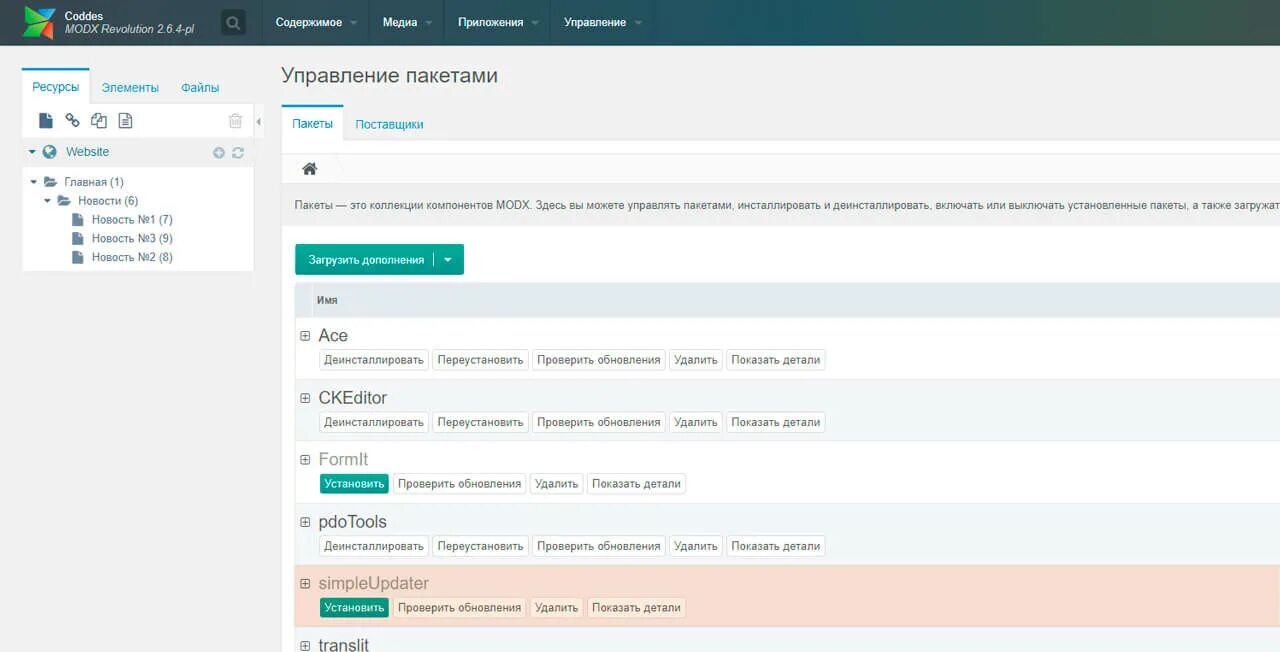Expand the pdoTools package row
The height and width of the screenshot is (652, 1280).
(305, 522)
